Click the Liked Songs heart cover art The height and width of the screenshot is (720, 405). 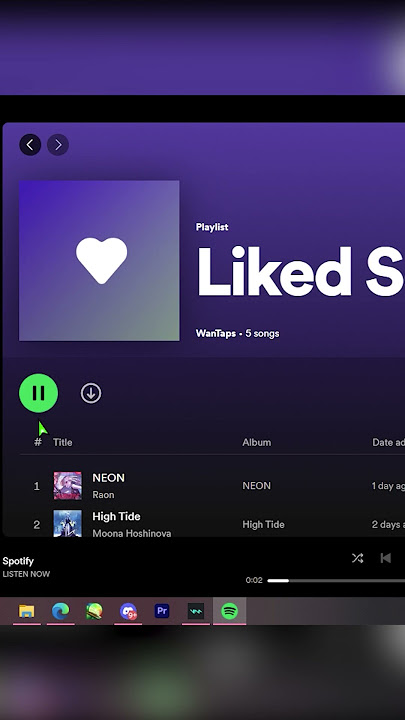[99, 261]
